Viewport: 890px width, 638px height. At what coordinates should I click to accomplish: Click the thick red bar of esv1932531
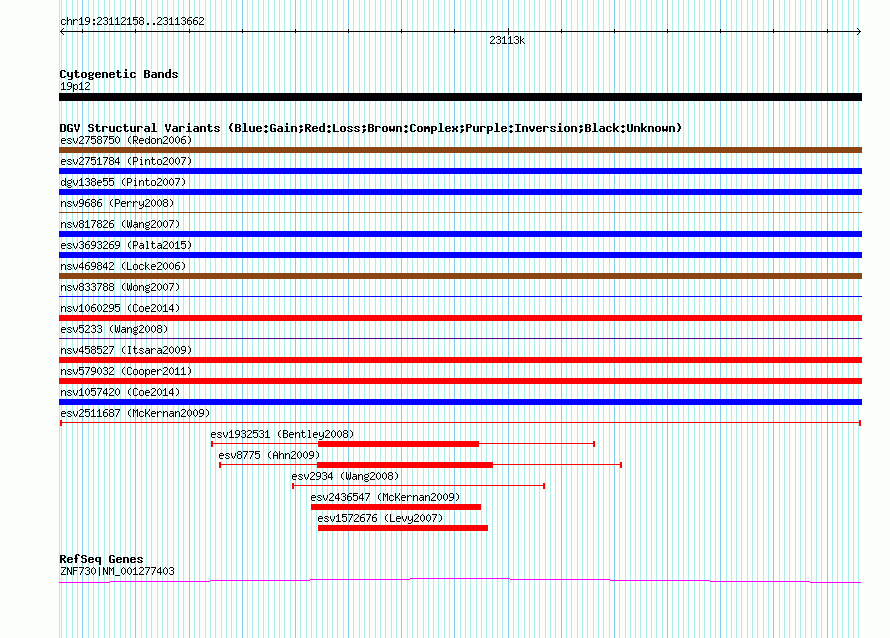pyautogui.click(x=398, y=444)
